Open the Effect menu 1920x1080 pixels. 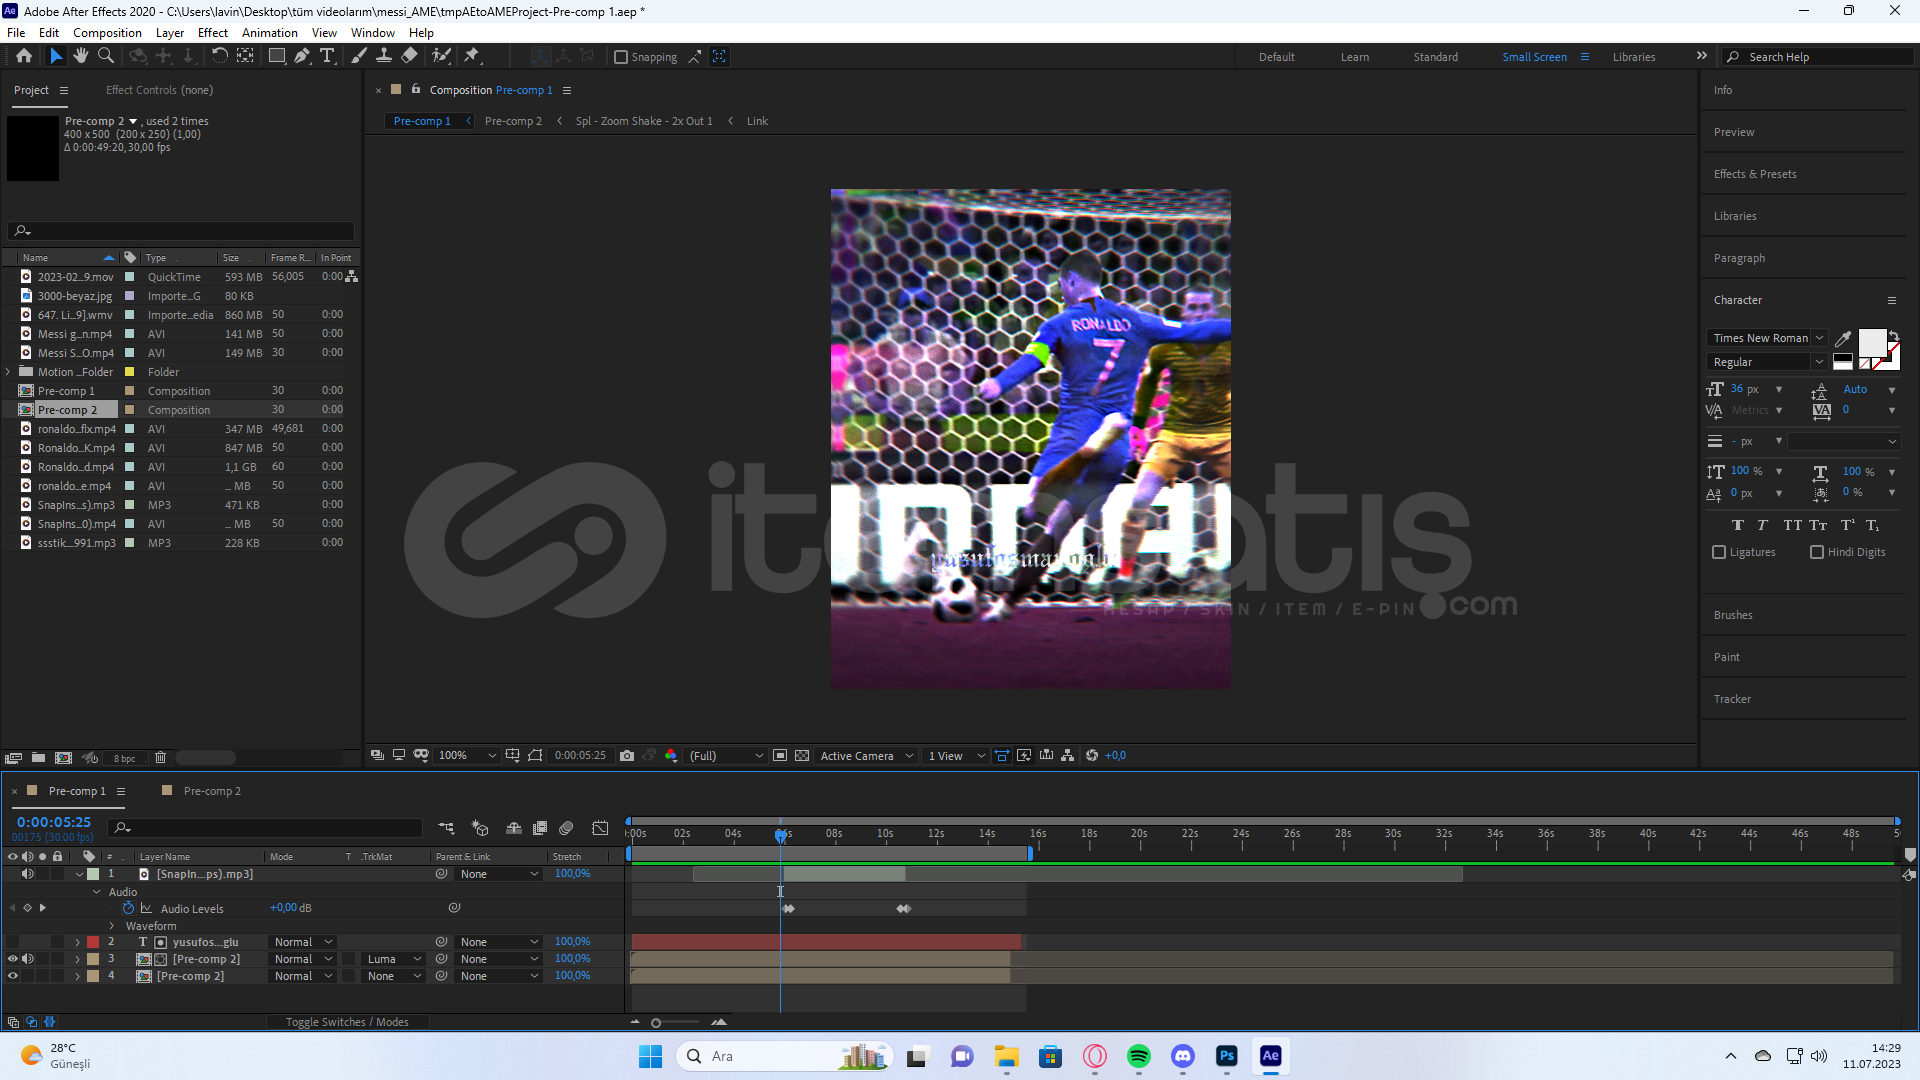tap(213, 33)
